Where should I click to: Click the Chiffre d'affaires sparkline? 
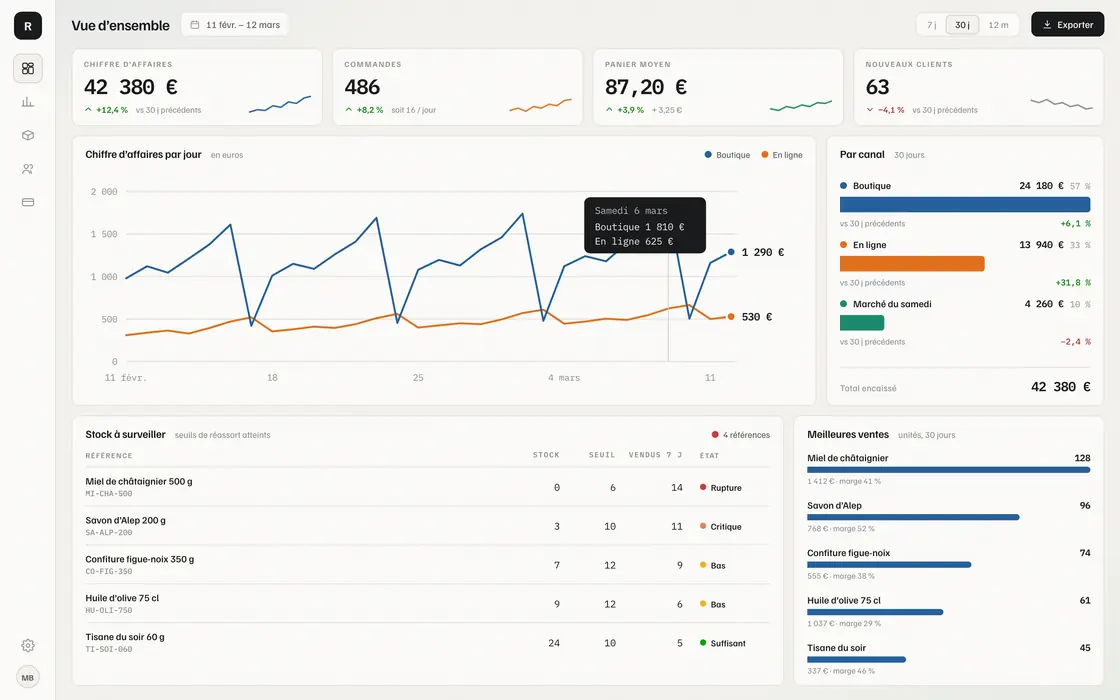(x=280, y=104)
